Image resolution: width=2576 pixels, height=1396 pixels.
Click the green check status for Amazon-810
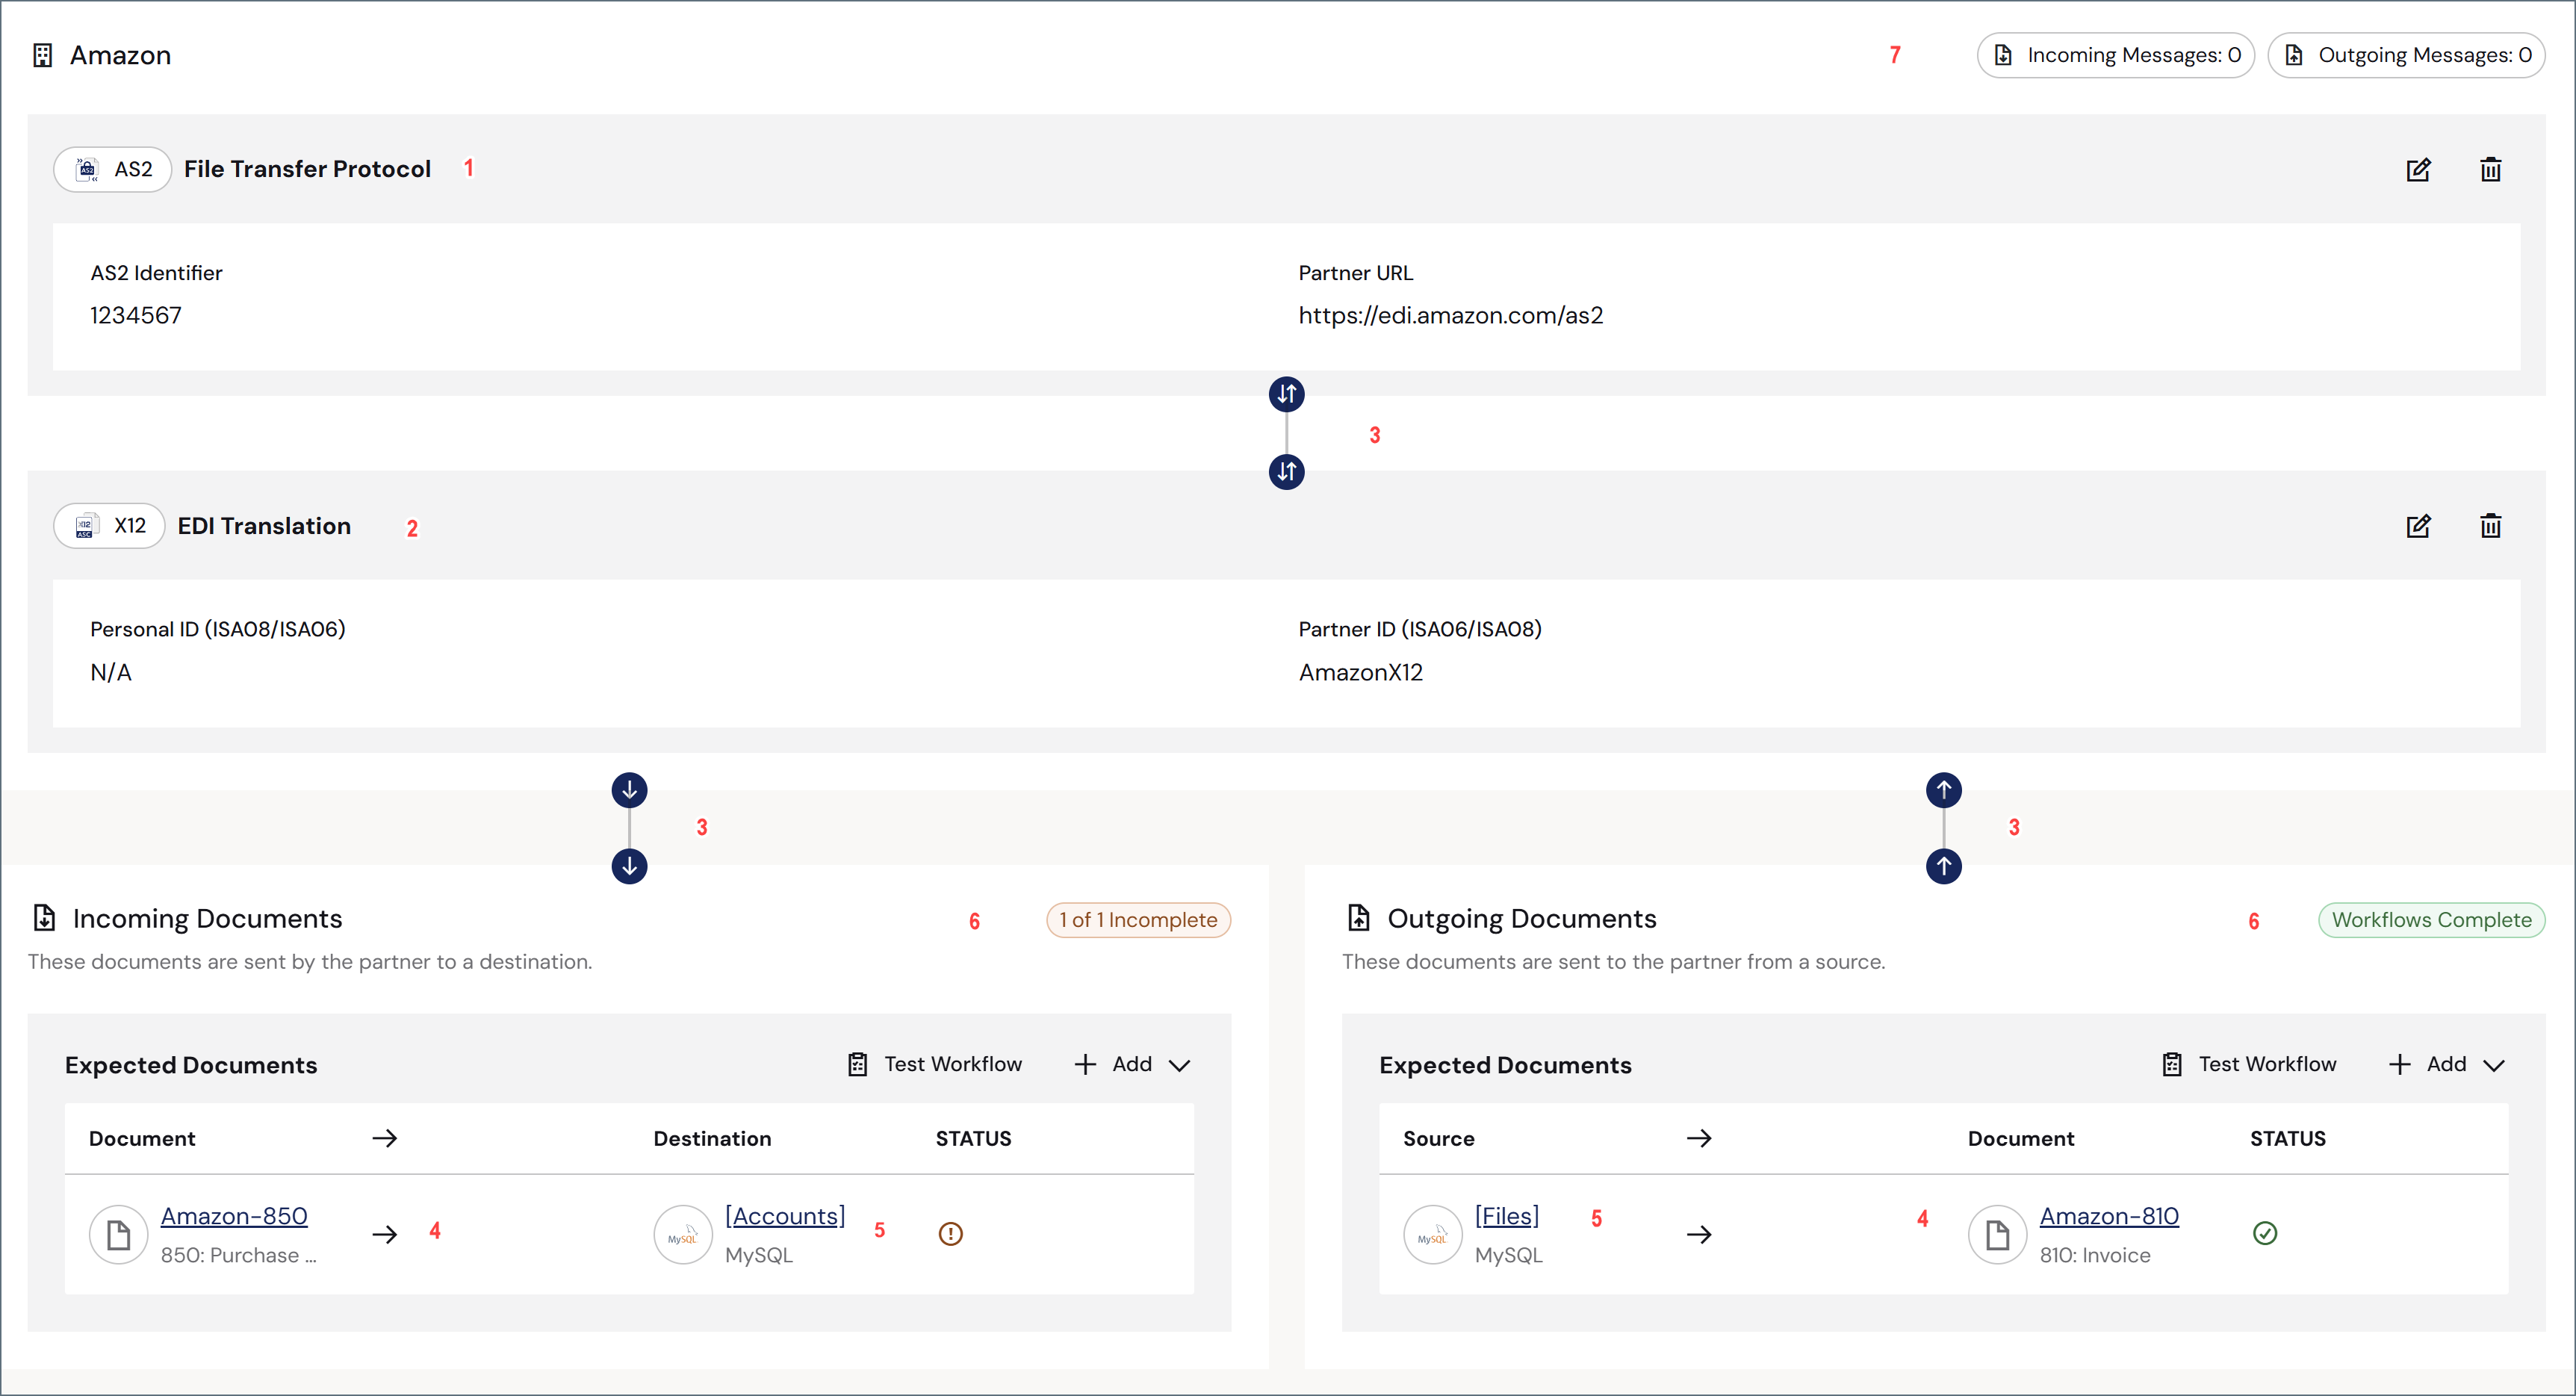click(x=2265, y=1234)
